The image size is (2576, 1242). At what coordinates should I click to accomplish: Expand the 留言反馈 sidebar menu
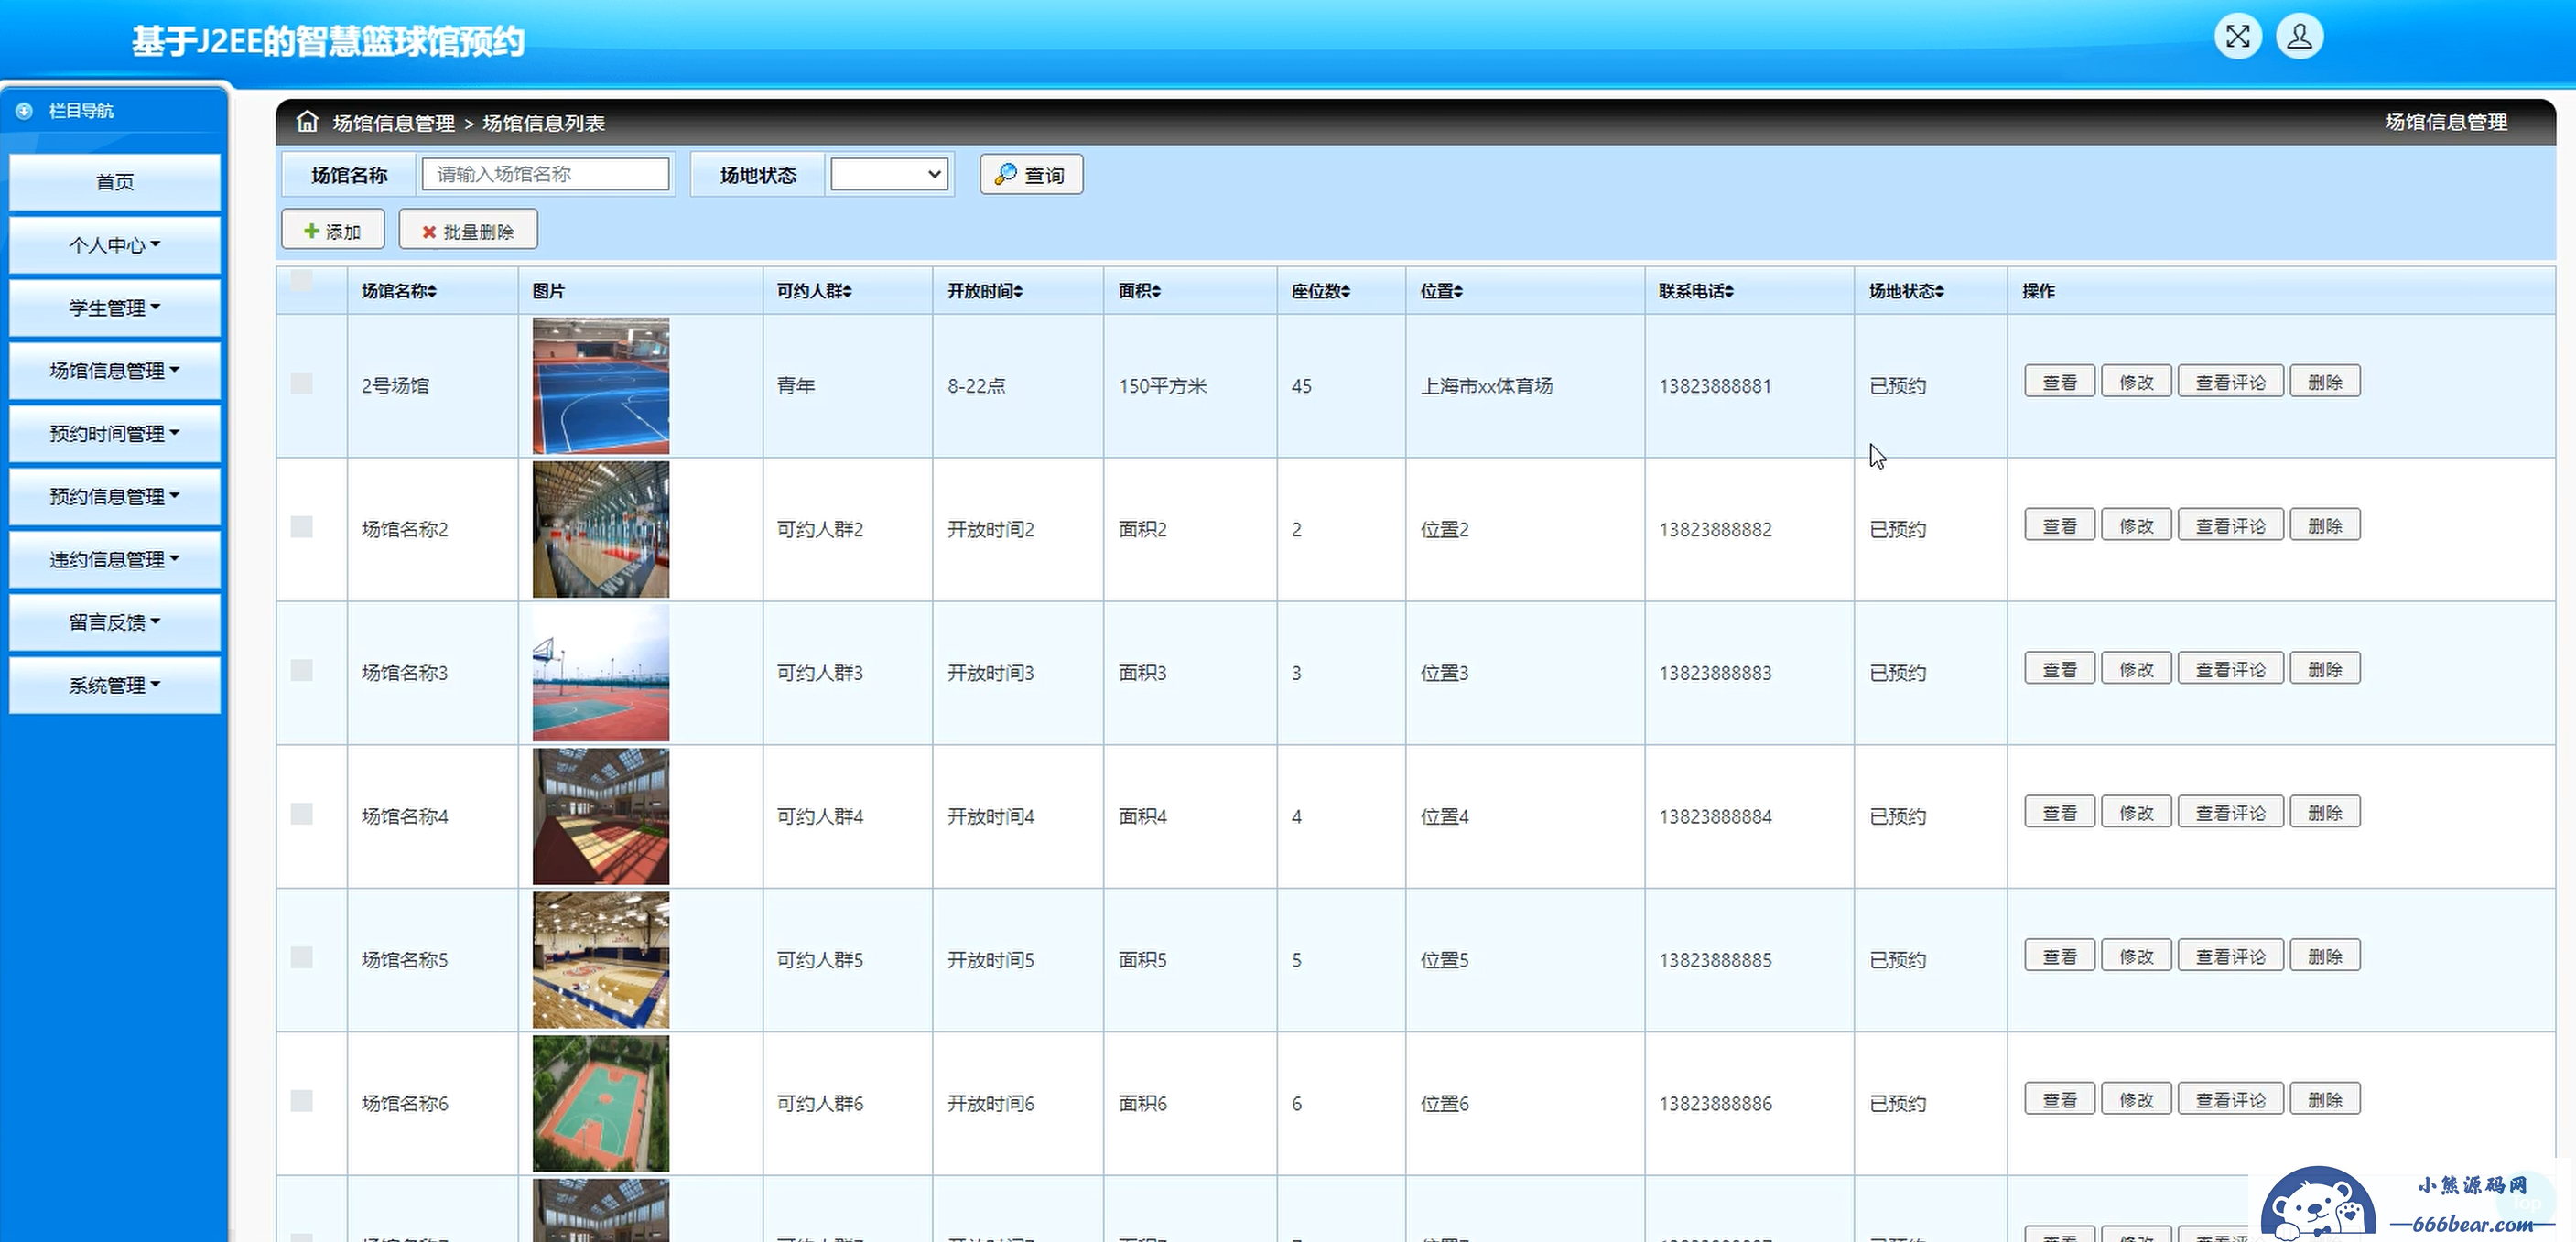[x=115, y=622]
